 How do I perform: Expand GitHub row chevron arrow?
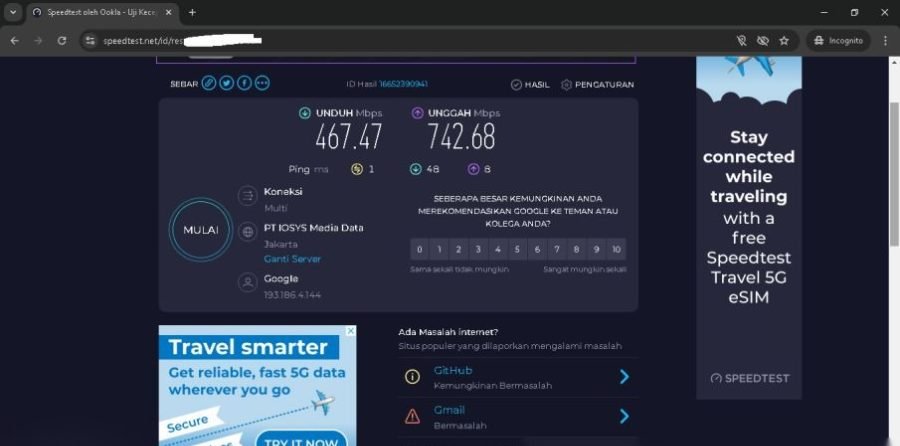coord(624,377)
